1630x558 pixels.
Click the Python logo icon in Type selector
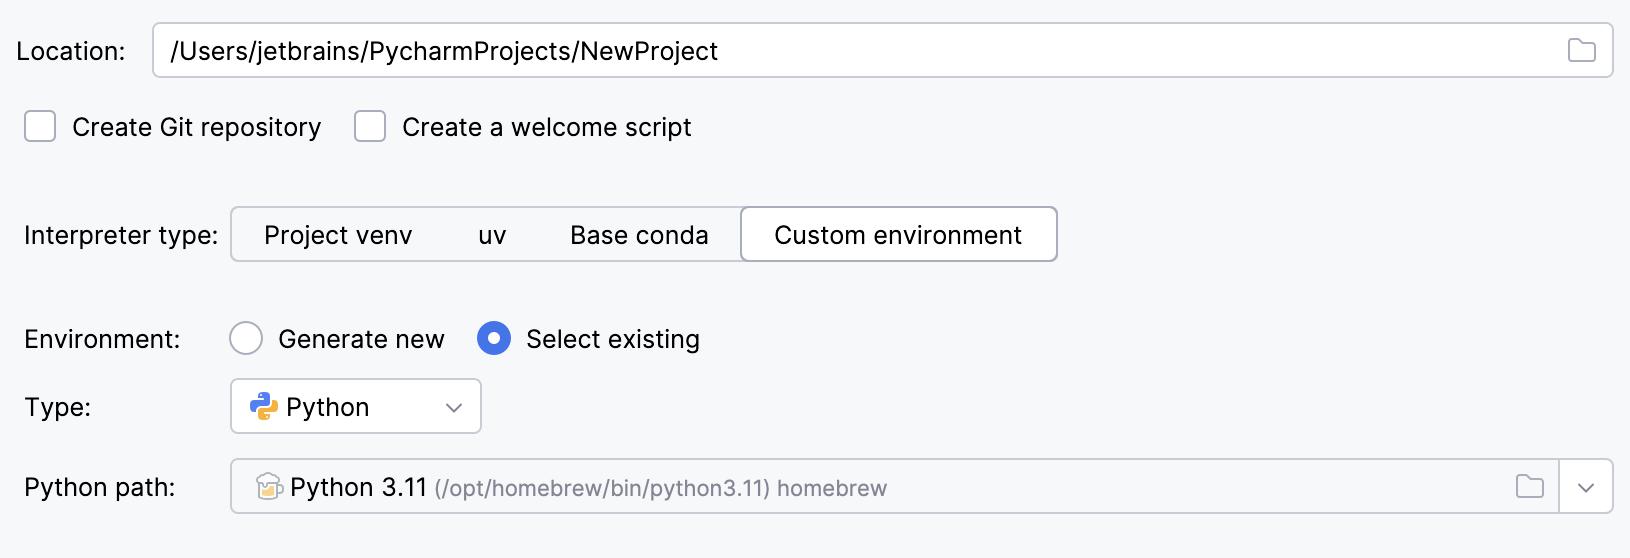(263, 406)
